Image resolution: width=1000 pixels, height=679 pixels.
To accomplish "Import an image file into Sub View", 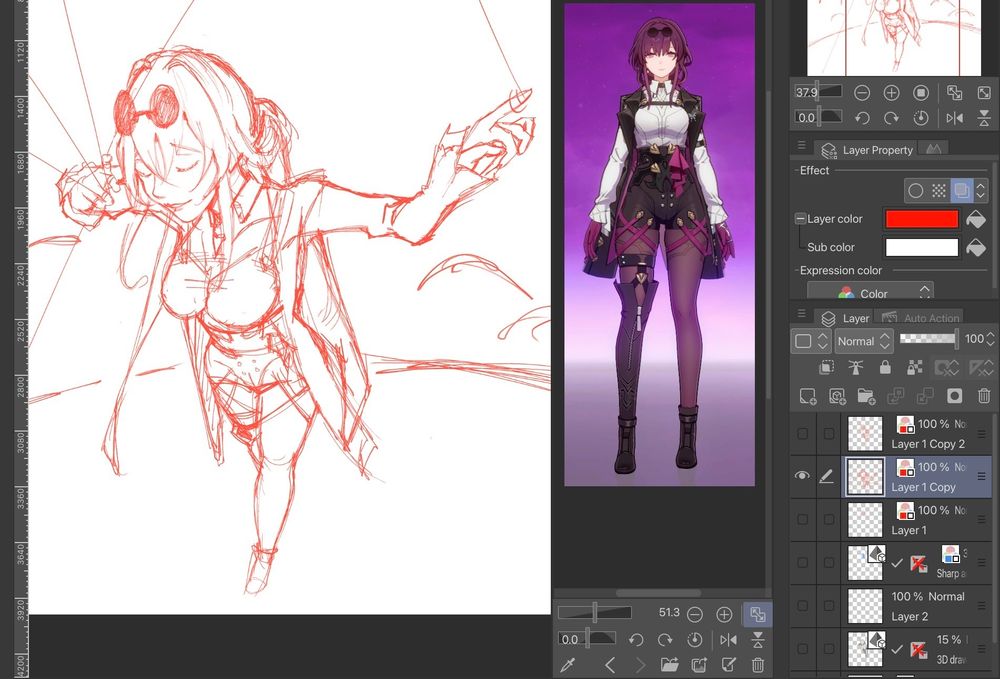I will coord(669,665).
